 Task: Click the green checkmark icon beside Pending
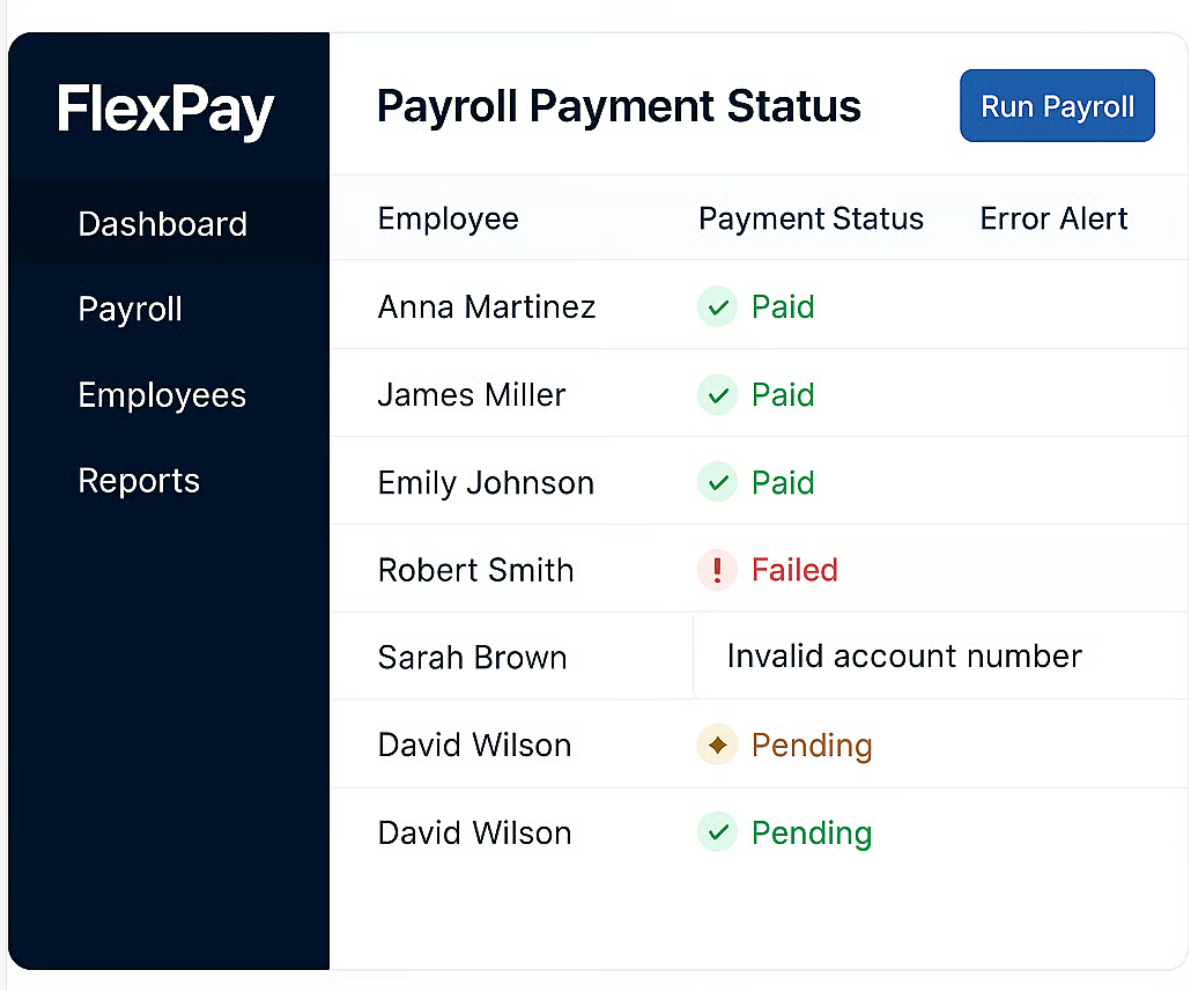coord(716,832)
